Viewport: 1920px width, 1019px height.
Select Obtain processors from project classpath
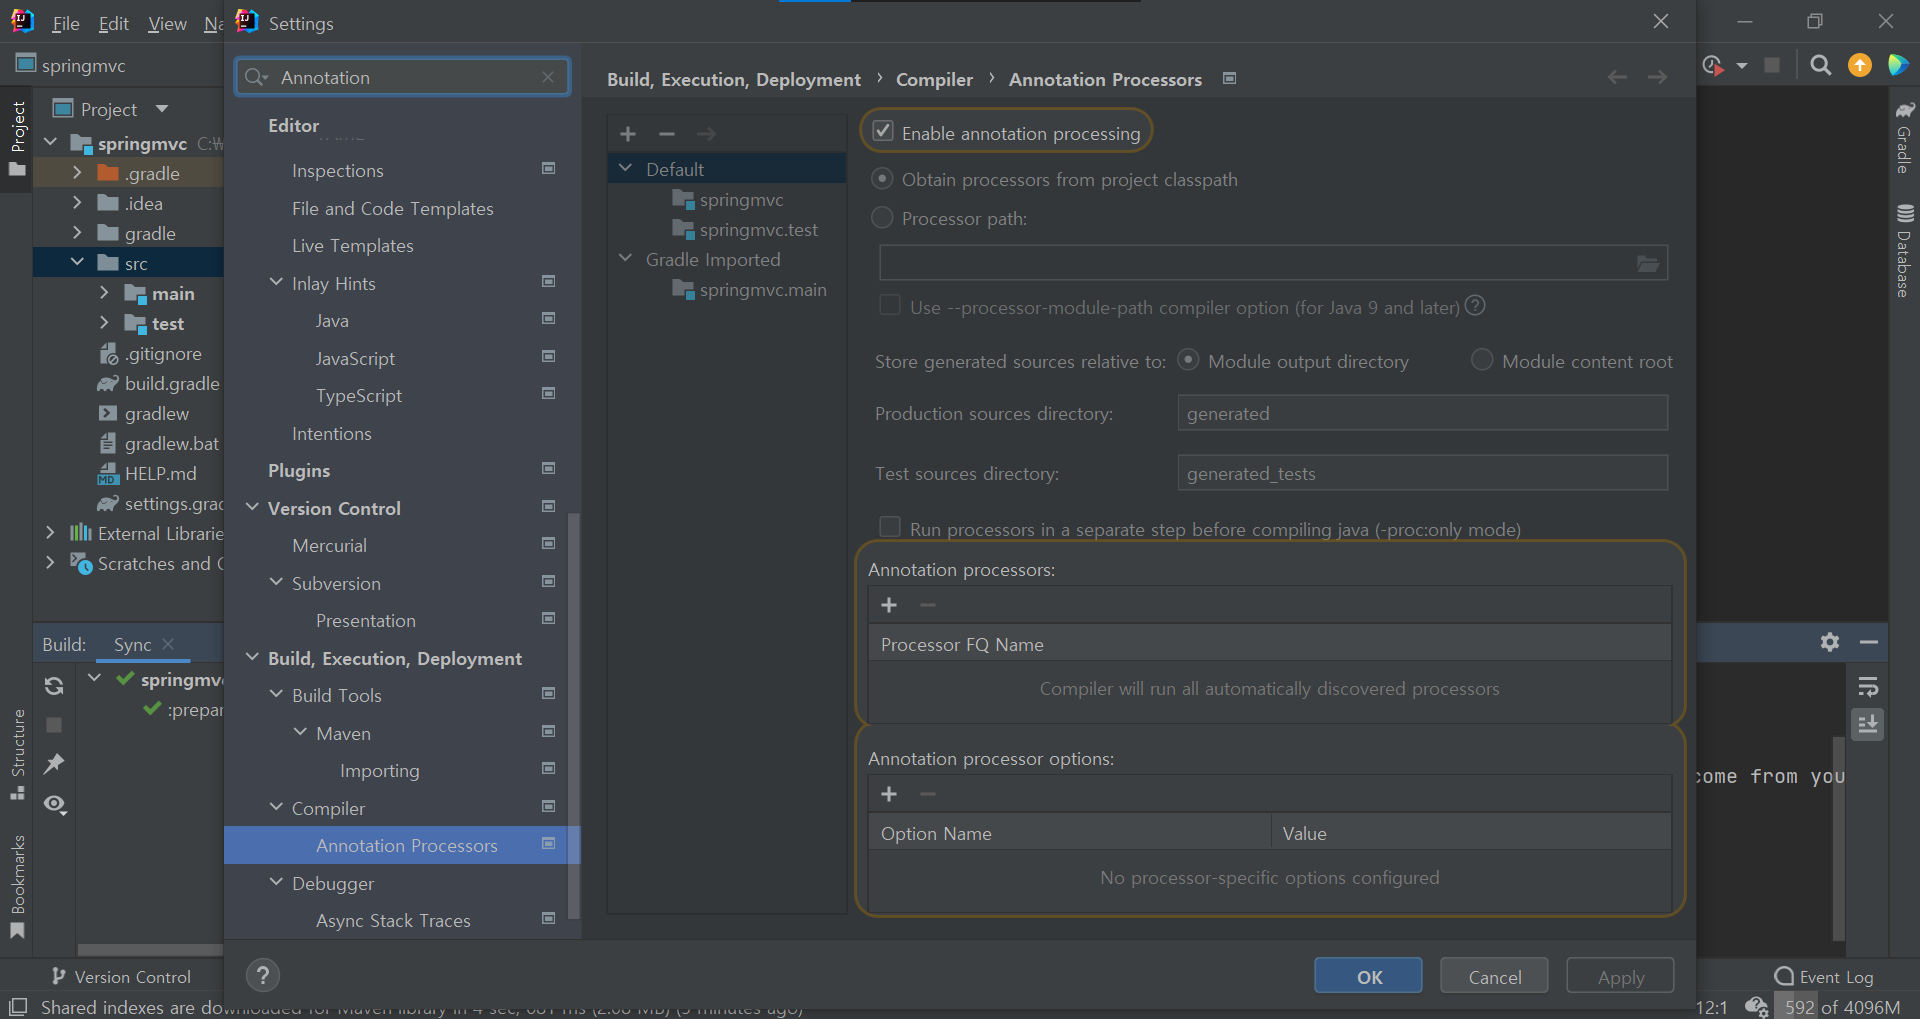(x=882, y=179)
